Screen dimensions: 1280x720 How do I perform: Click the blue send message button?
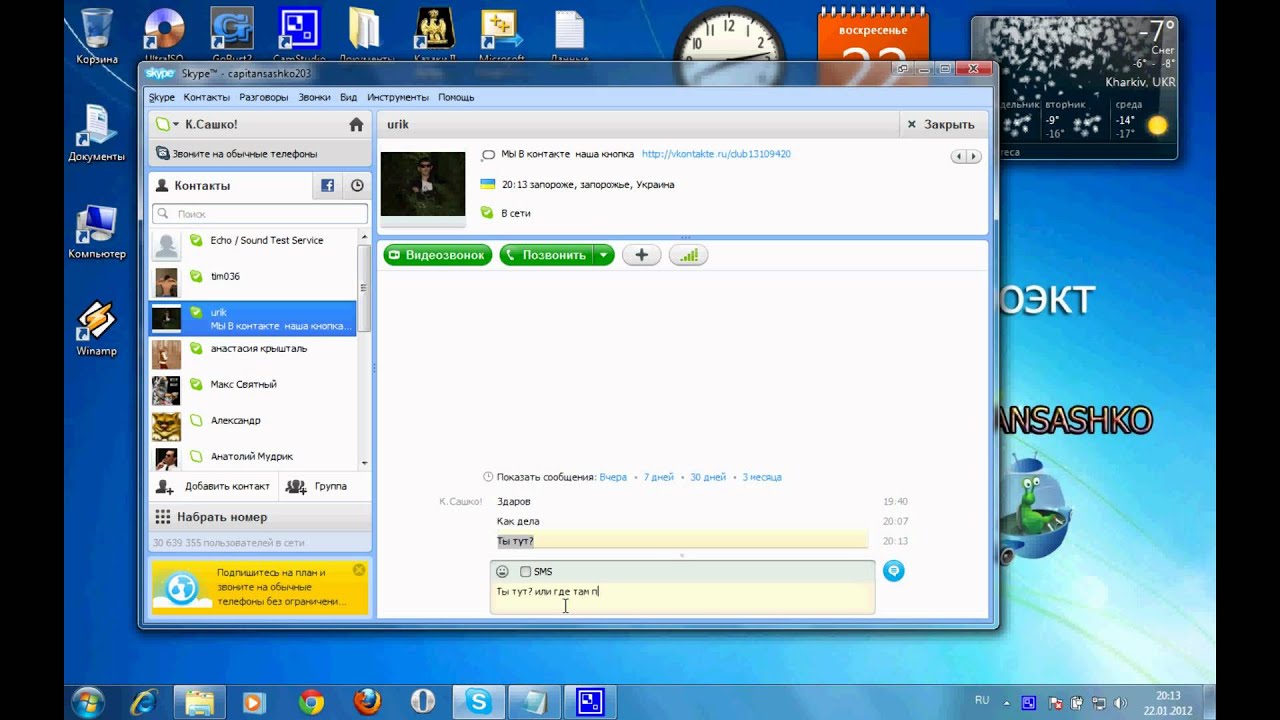click(x=894, y=570)
